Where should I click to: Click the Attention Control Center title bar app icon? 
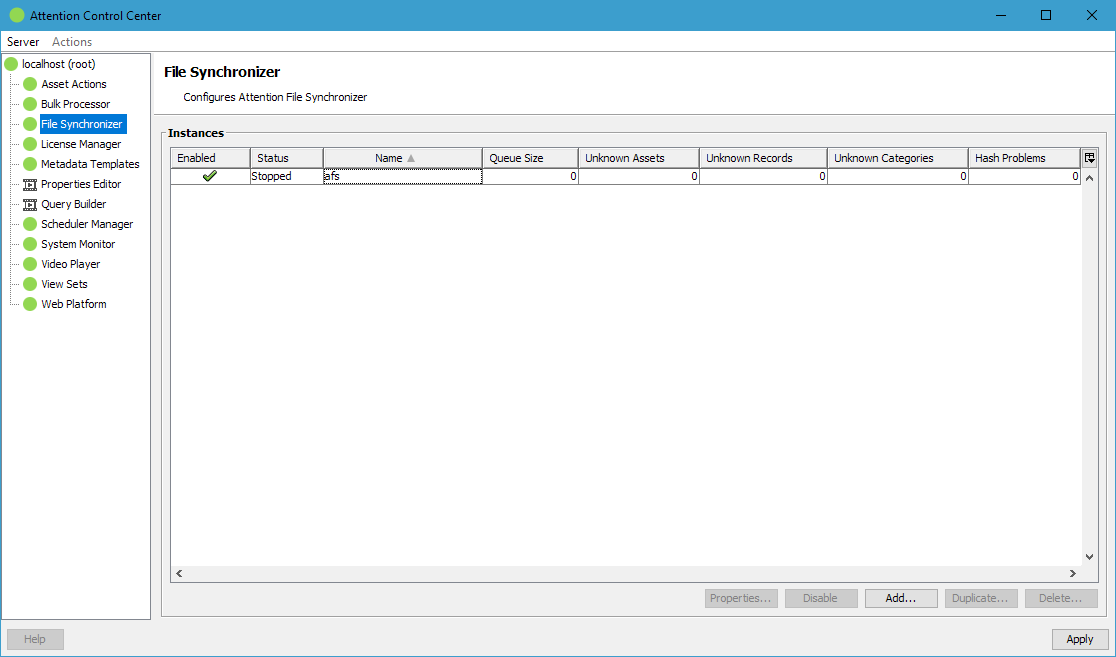coord(16,15)
